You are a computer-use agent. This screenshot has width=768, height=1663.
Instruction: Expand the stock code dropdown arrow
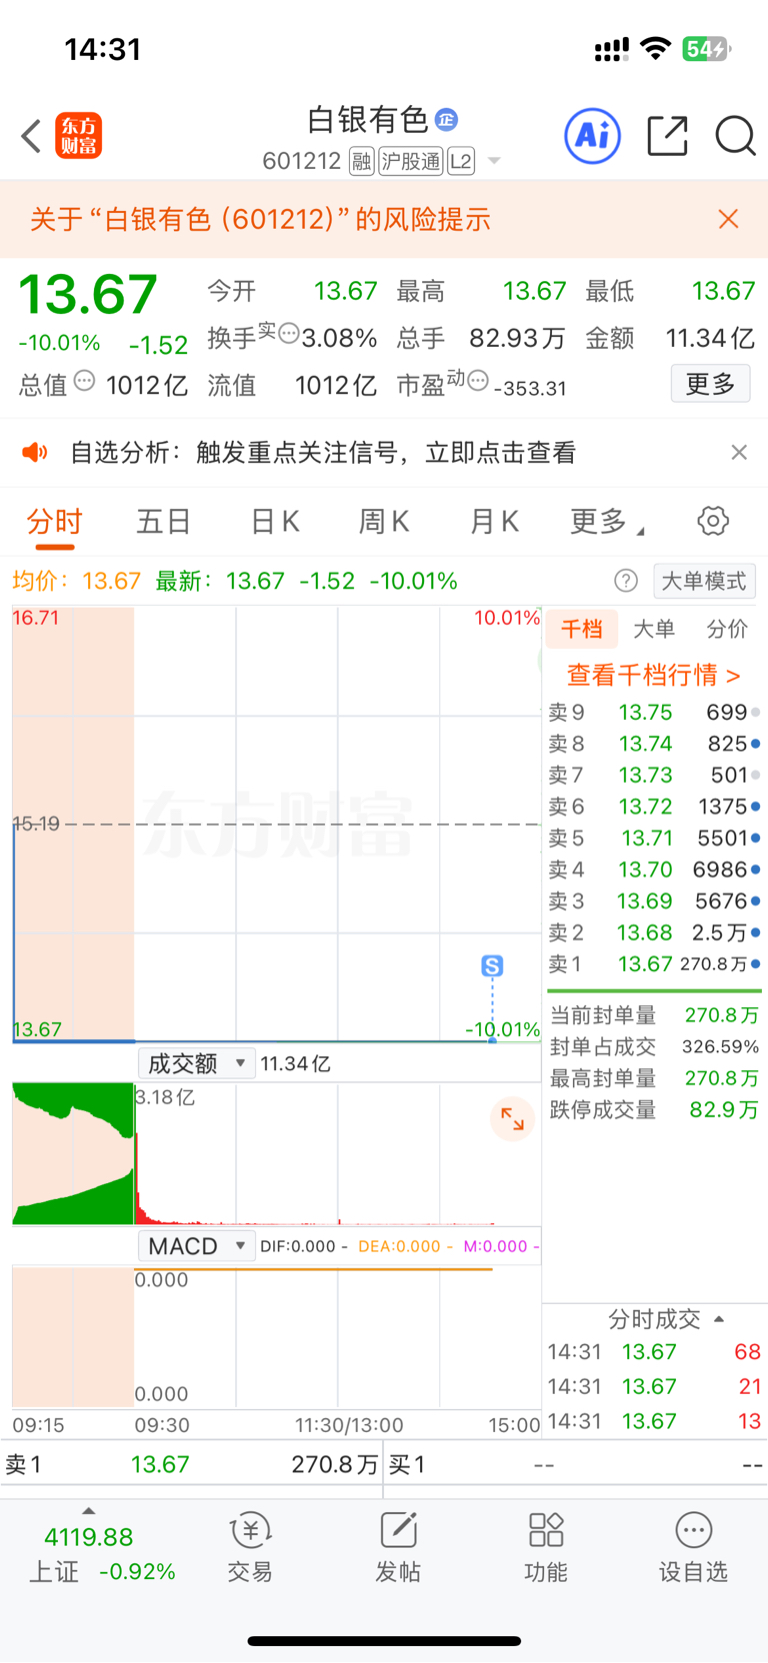(493, 161)
